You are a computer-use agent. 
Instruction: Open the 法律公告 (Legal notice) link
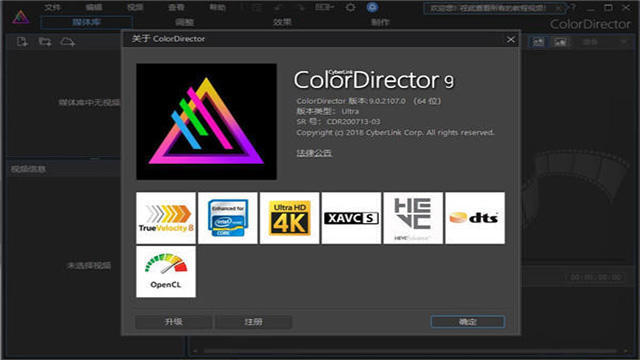[x=314, y=153]
